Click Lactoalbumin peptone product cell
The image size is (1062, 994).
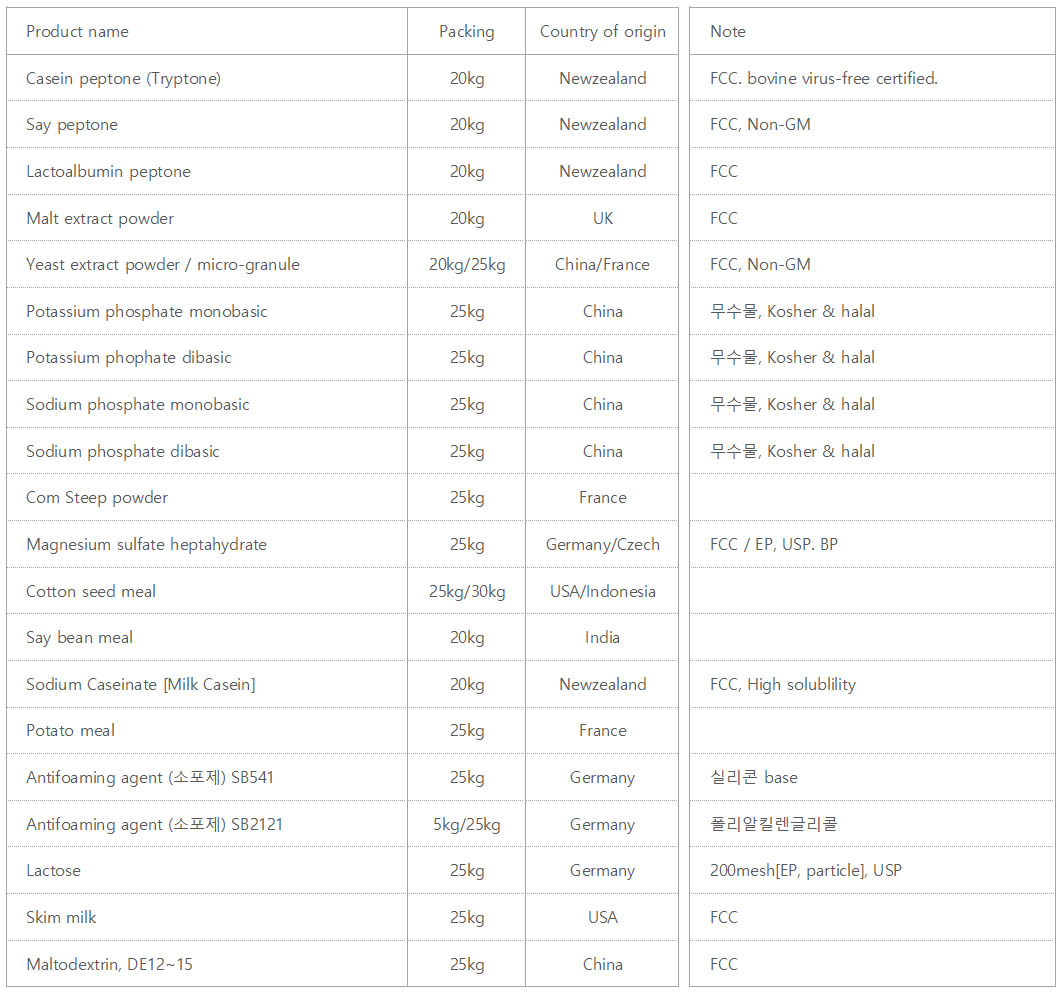[108, 172]
